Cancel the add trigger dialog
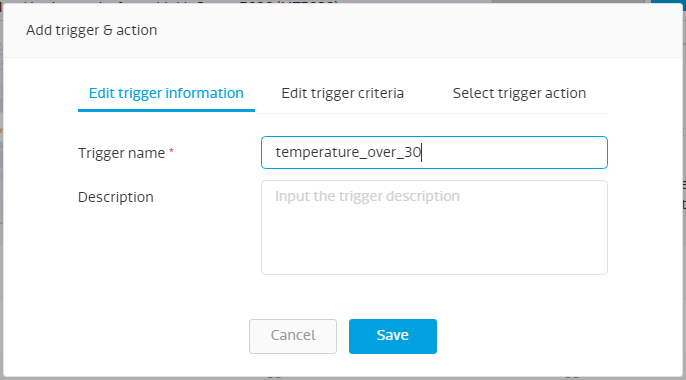This screenshot has width=686, height=380. [293, 336]
